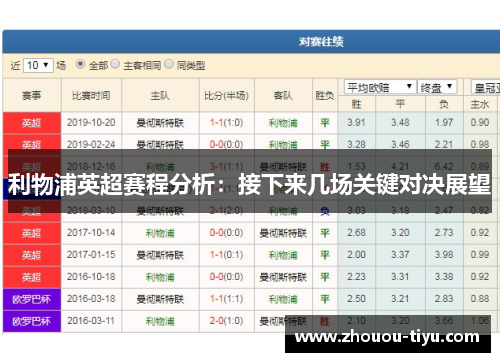Click the 比分(半场) column header
The width and height of the screenshot is (500, 362).
pos(227,96)
